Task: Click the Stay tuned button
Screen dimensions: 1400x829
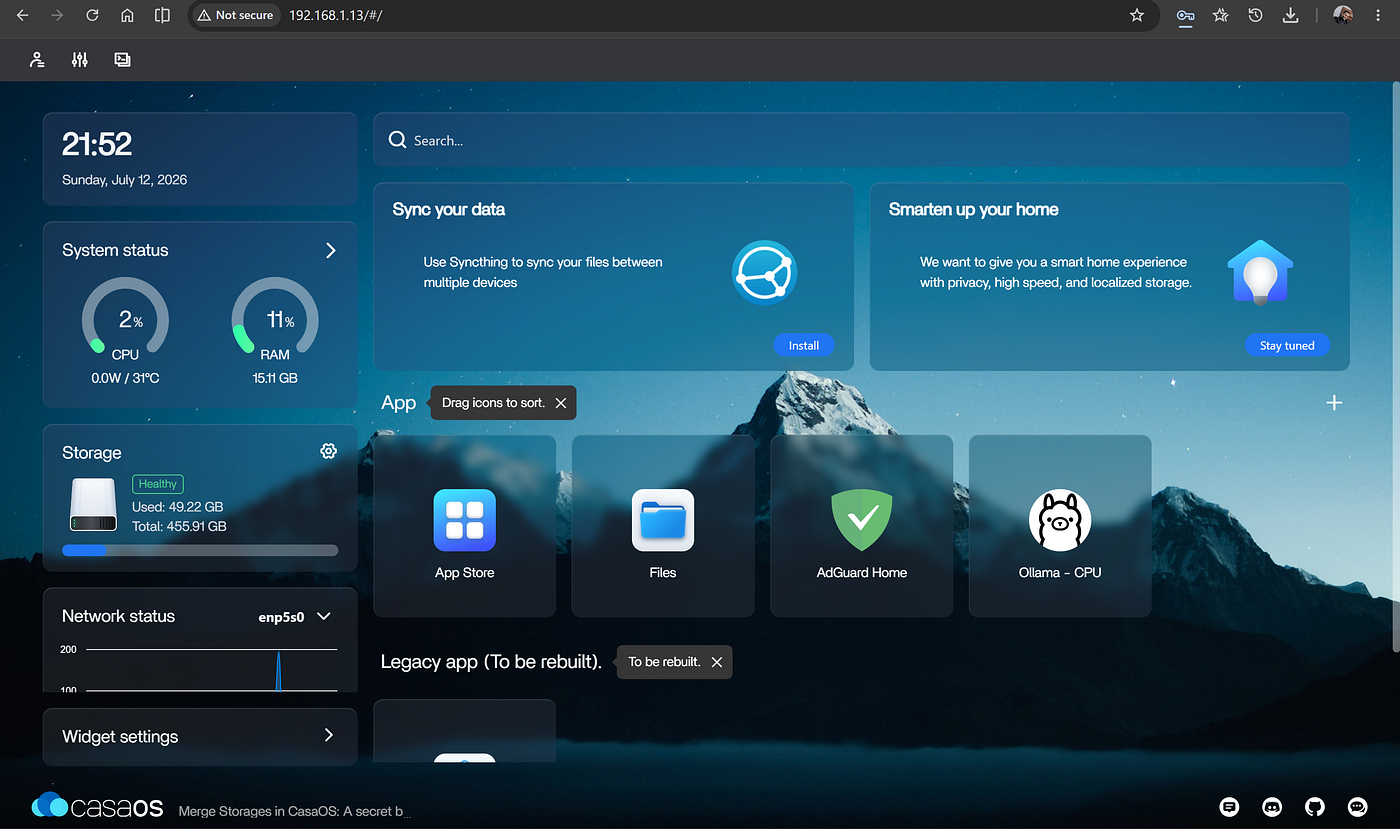Action: point(1287,345)
